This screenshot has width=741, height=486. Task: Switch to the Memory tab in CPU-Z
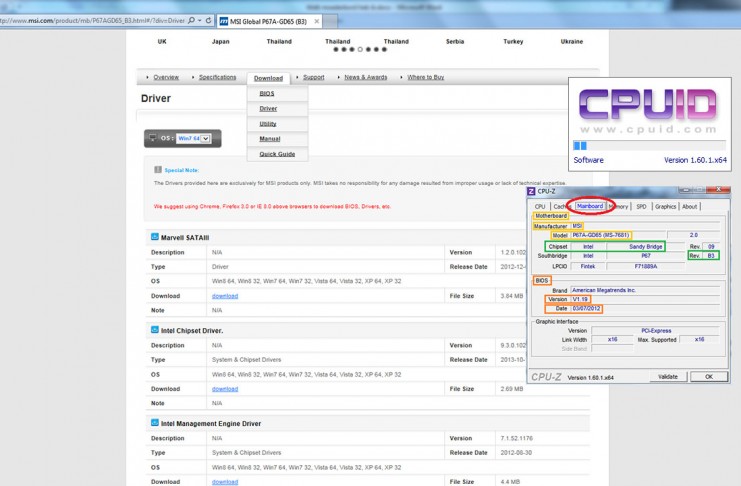tap(619, 207)
